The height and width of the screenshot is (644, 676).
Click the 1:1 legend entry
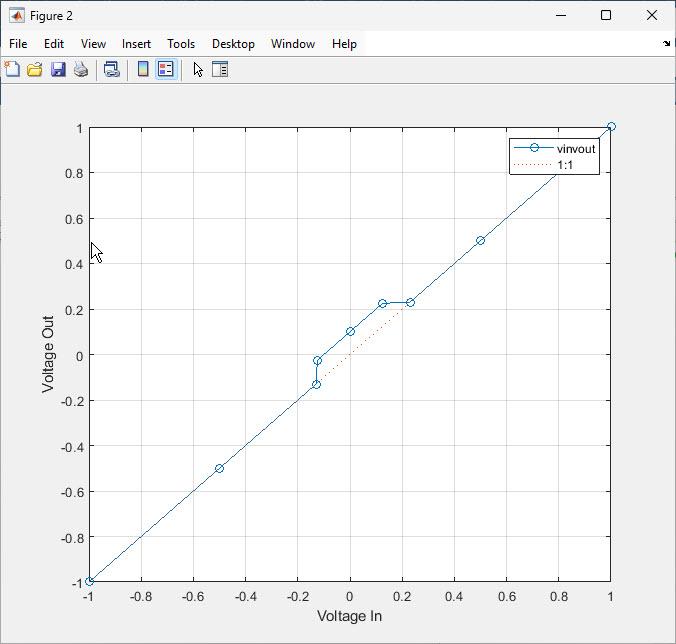tap(565, 164)
